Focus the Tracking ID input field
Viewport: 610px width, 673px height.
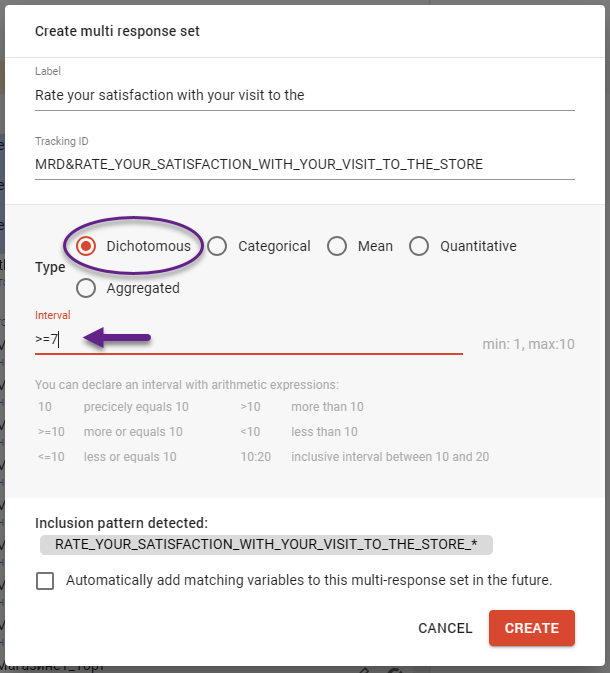304,164
